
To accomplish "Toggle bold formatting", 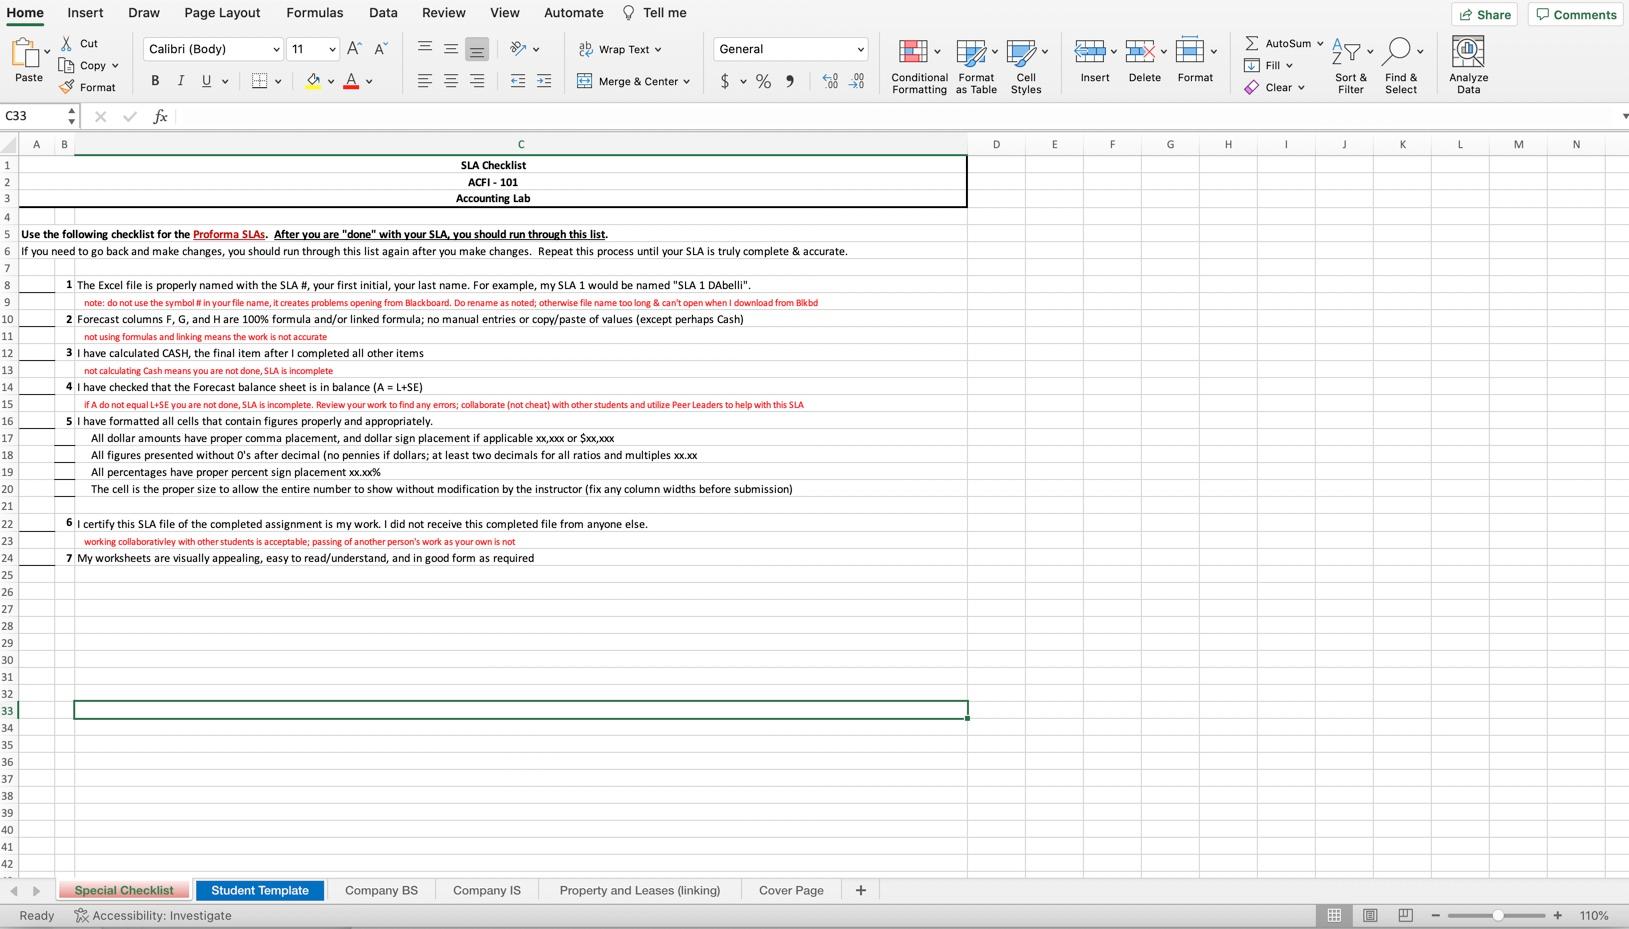I will 155,81.
